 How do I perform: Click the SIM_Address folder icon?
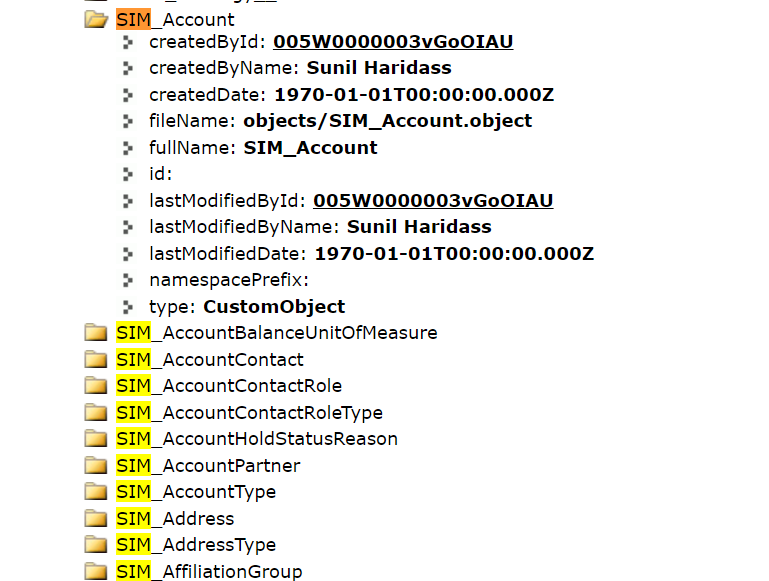(96, 518)
